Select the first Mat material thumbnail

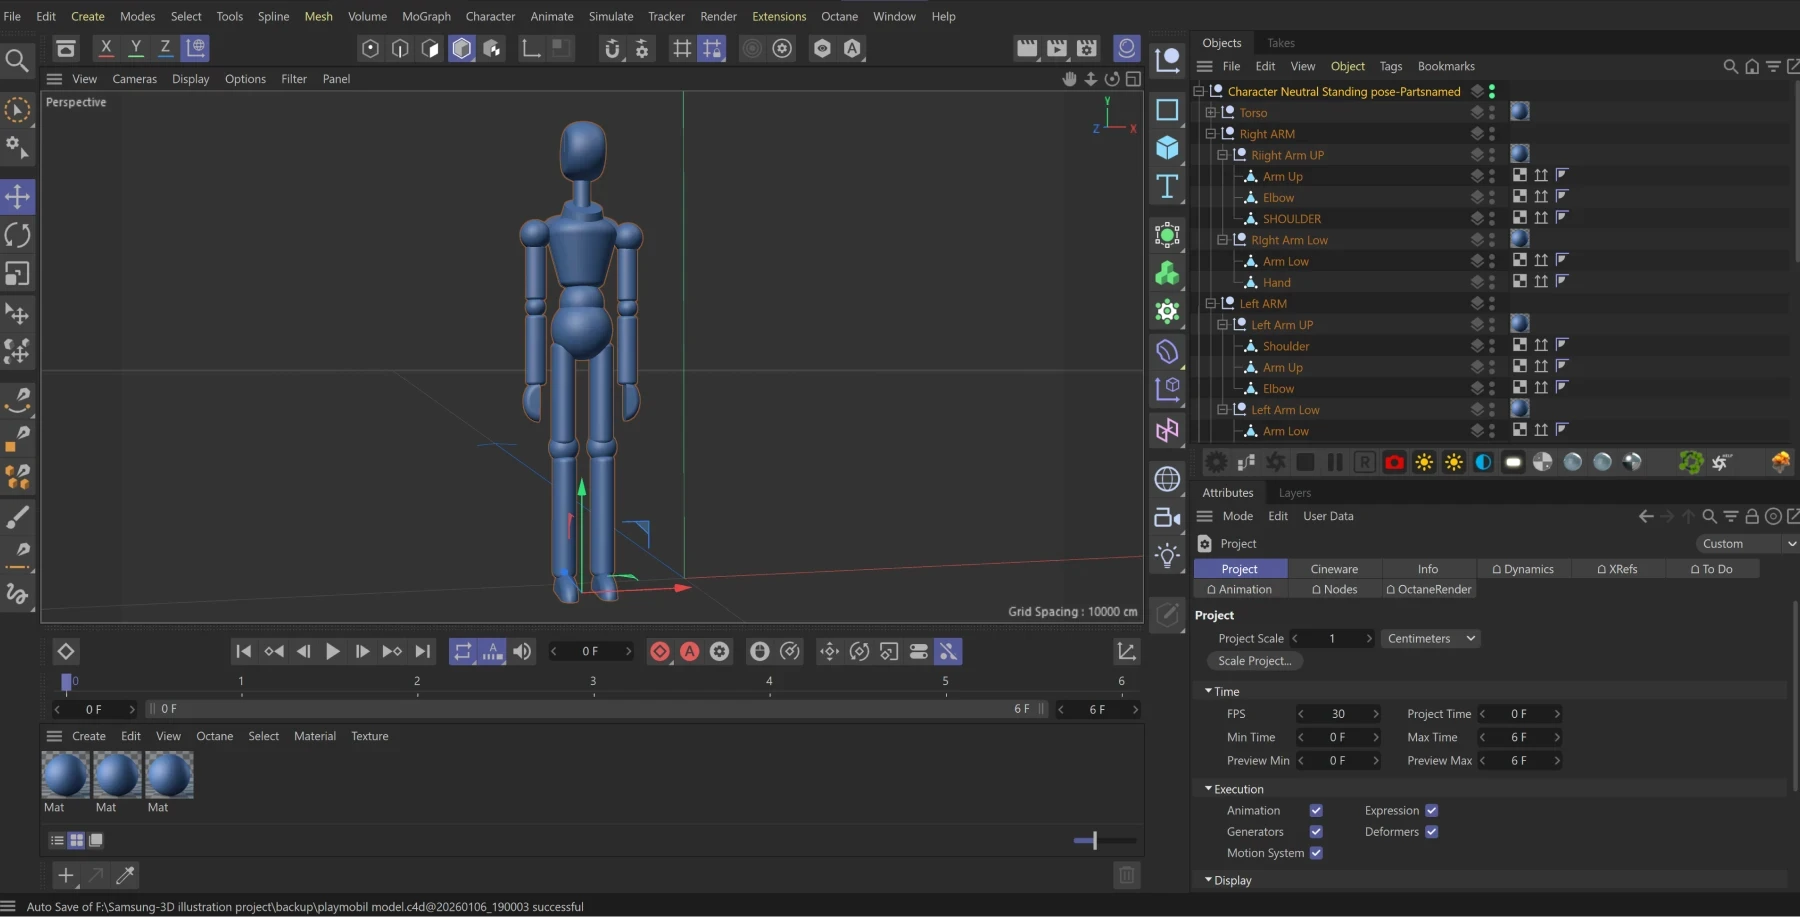(65, 775)
